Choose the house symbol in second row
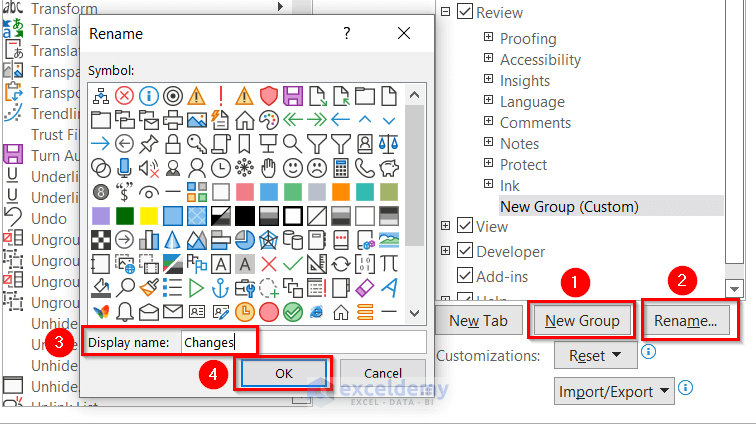The image size is (756, 424). 244,120
